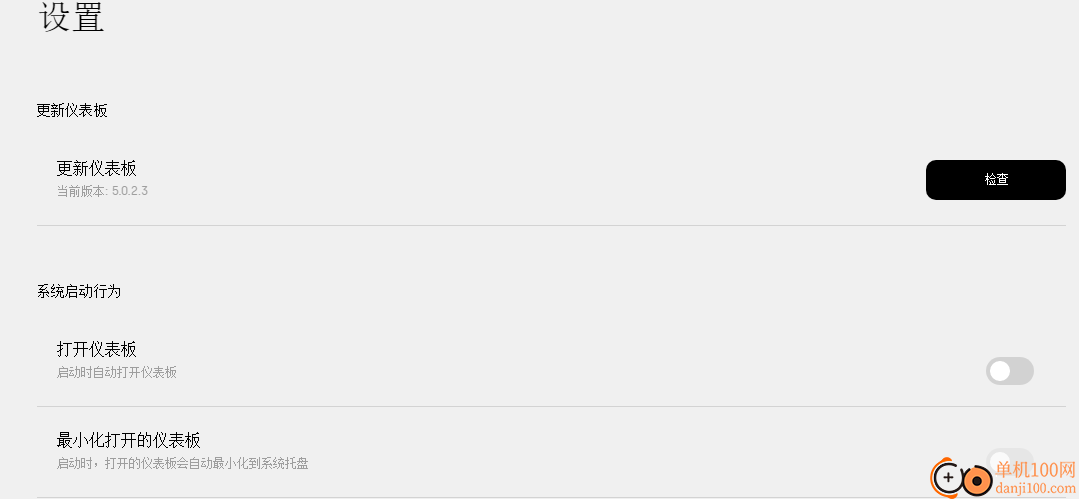The image size is (1079, 499).
Task: Click the 当前版本: 5.0.2.3 text
Action: [x=102, y=191]
